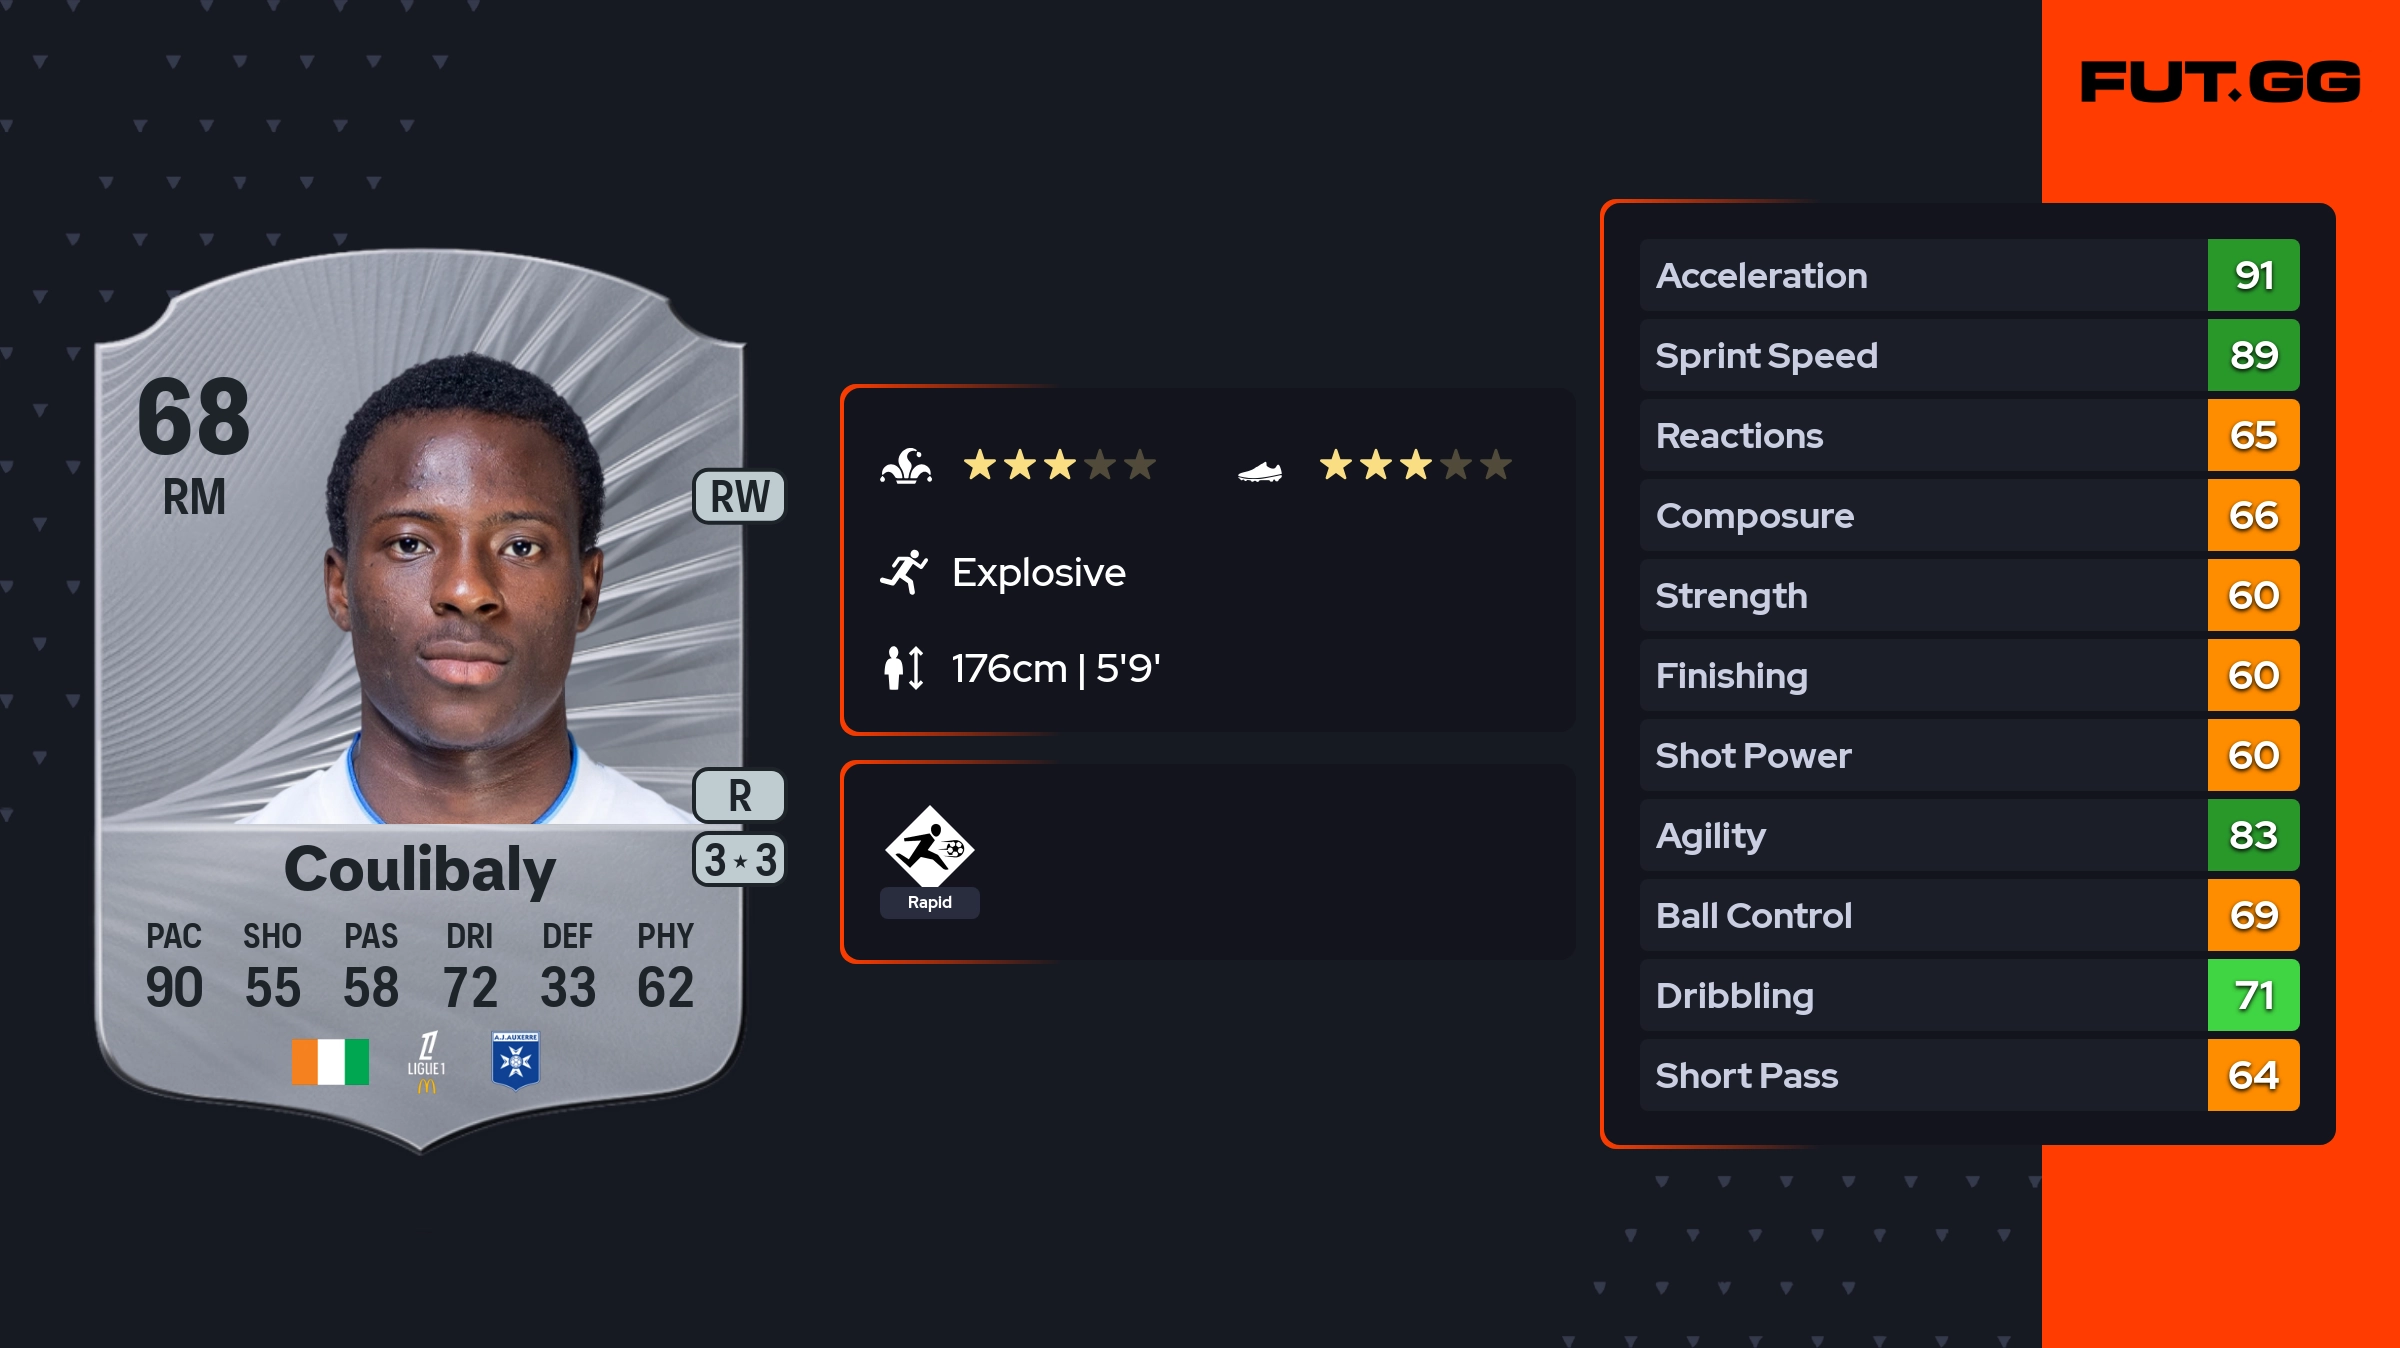This screenshot has width=2400, height=1348.
Task: Click the Explosive running figure icon
Action: pyautogui.click(x=904, y=572)
